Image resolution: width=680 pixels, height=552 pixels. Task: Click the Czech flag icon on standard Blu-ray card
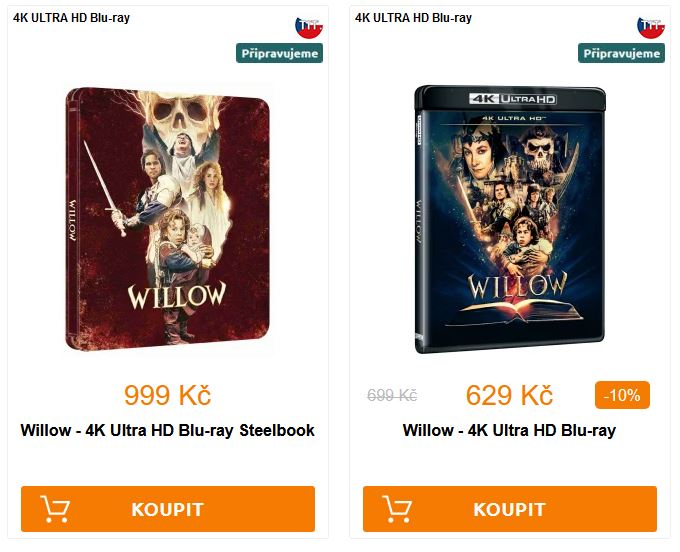(651, 28)
